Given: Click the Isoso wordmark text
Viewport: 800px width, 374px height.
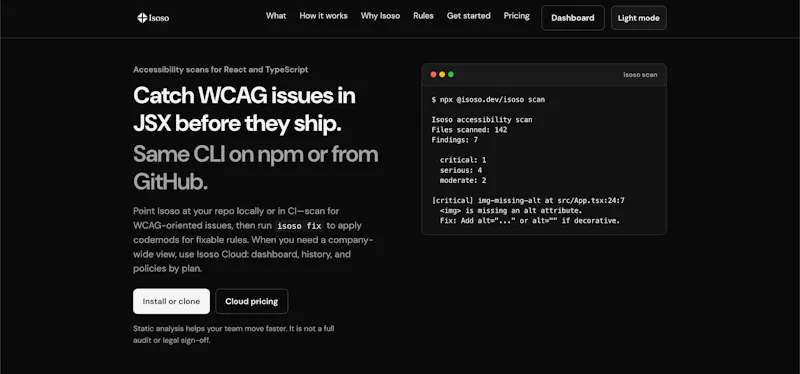Looking at the screenshot, I should 160,18.
